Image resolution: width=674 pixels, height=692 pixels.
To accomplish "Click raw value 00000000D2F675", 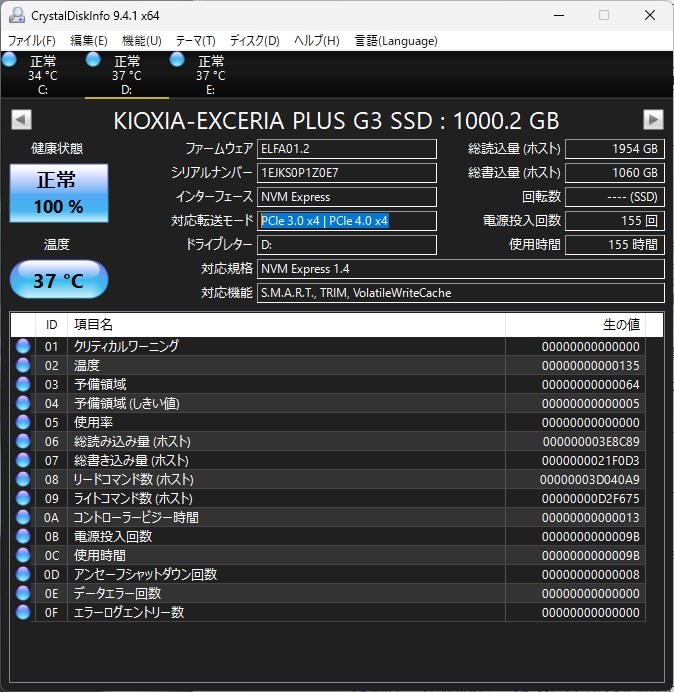I will [591, 498].
